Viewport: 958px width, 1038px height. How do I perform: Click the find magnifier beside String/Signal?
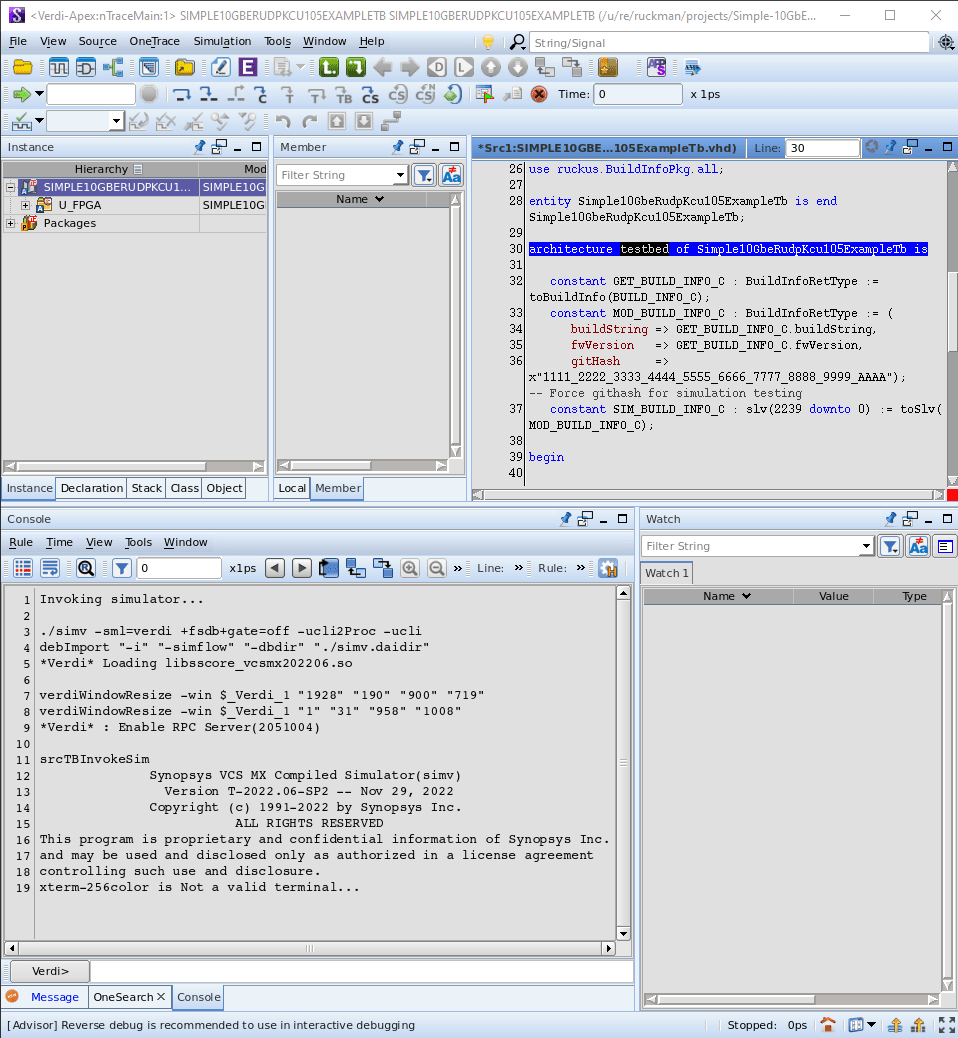[x=517, y=42]
